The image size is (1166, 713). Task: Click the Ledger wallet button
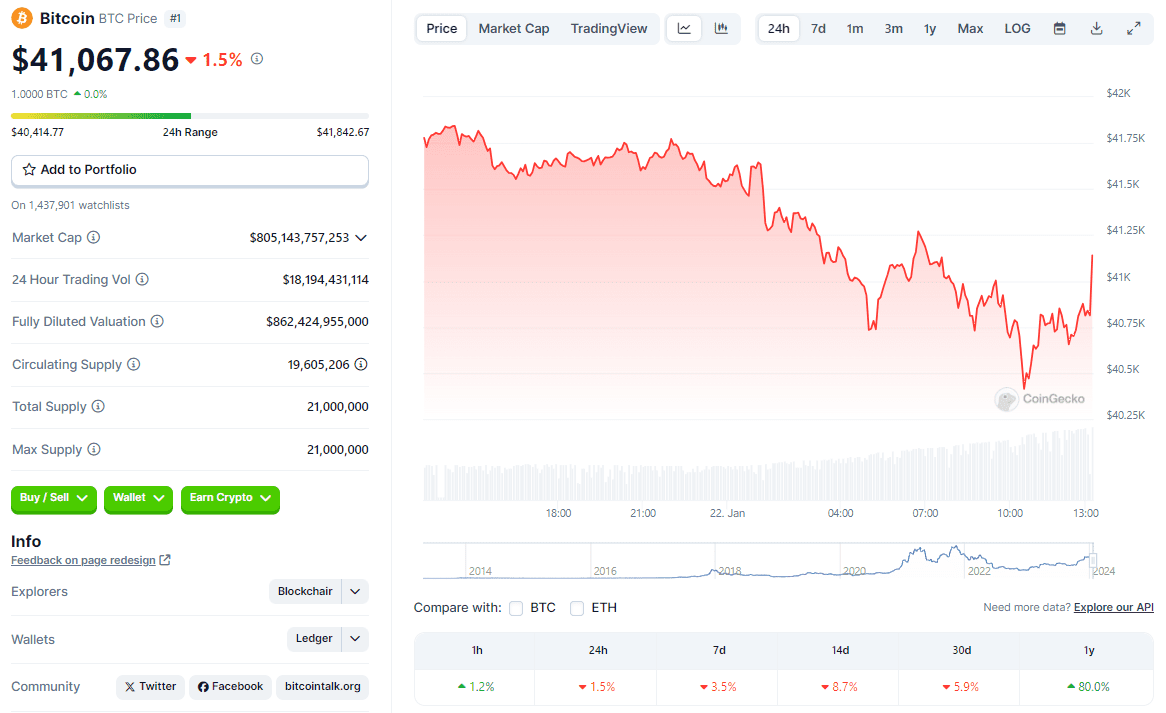click(x=314, y=639)
